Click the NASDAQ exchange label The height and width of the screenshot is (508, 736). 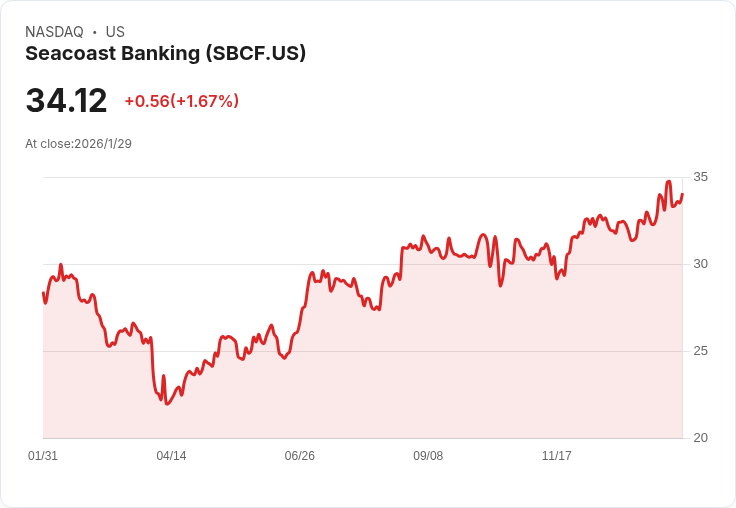point(54,32)
